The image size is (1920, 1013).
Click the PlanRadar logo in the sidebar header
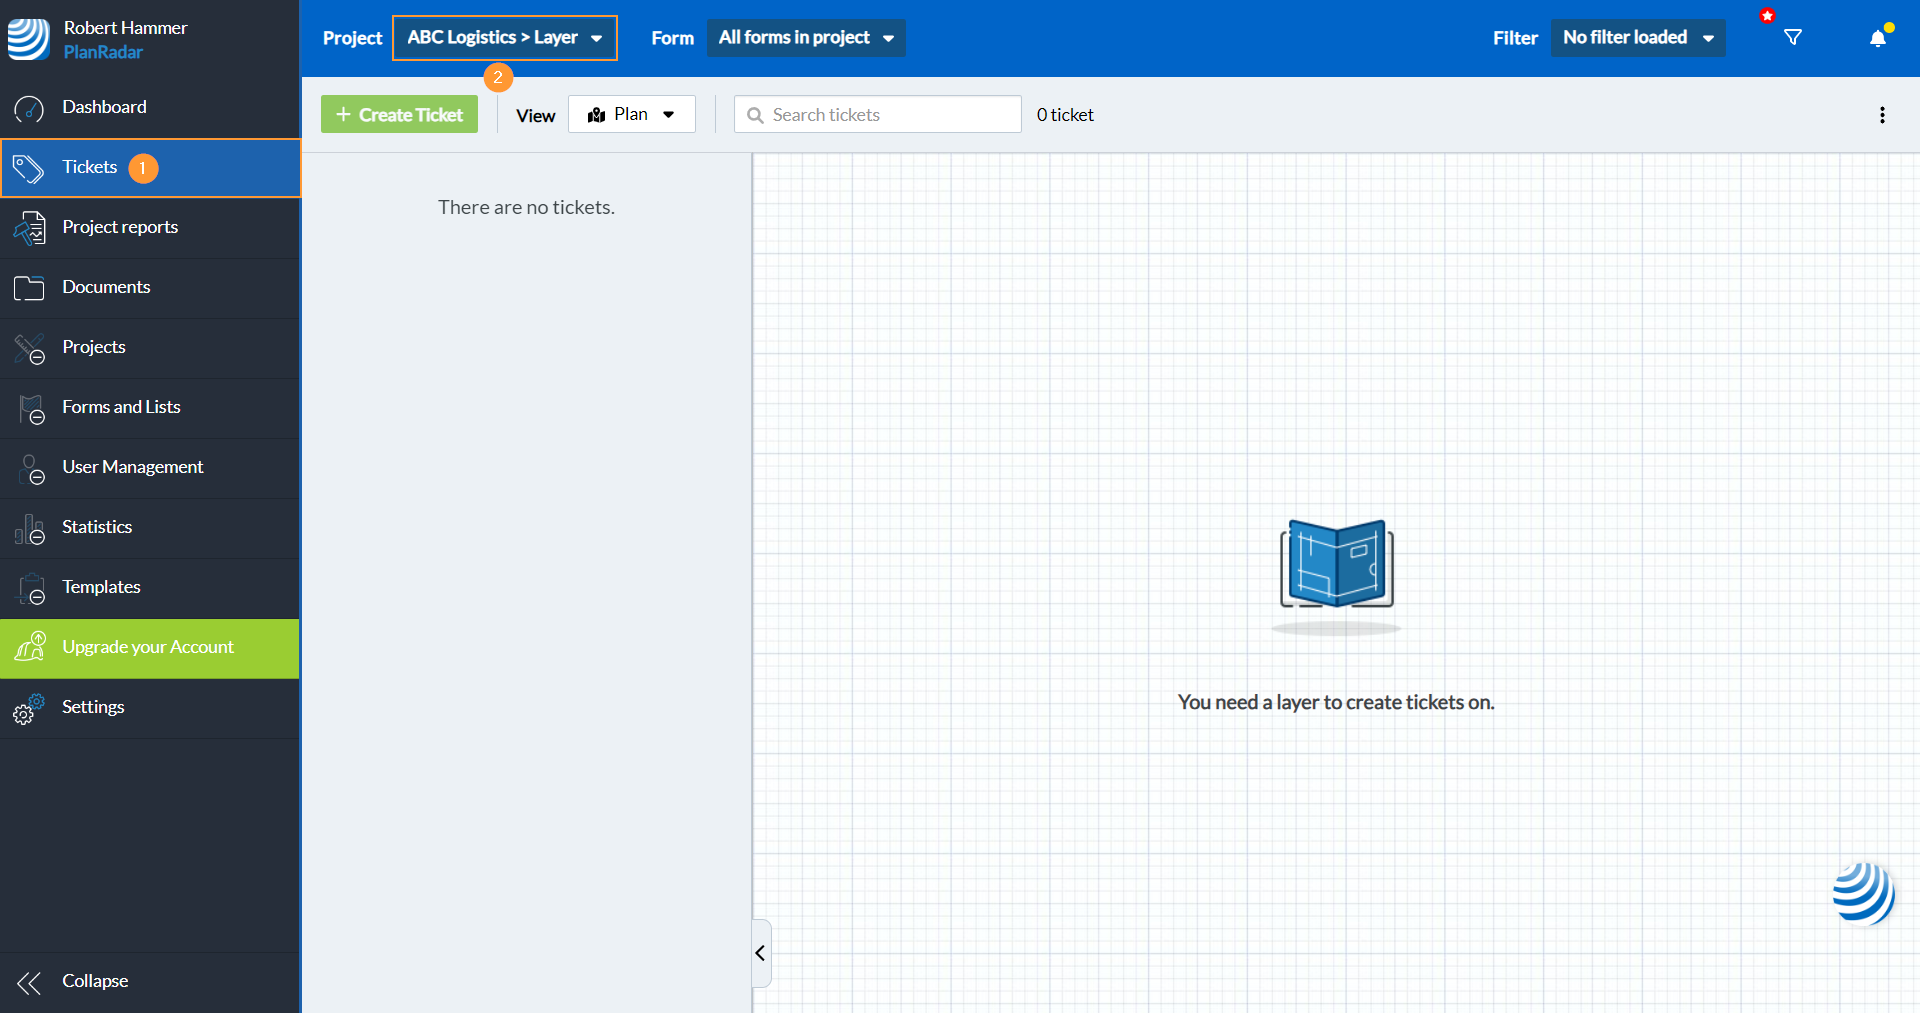tap(29, 39)
